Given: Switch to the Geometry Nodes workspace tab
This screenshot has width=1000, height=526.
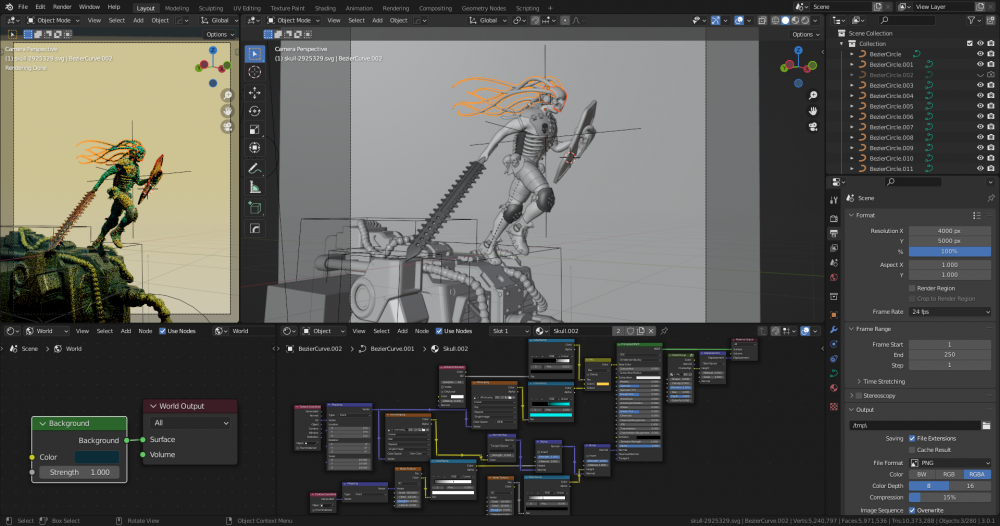Looking at the screenshot, I should (483, 8).
